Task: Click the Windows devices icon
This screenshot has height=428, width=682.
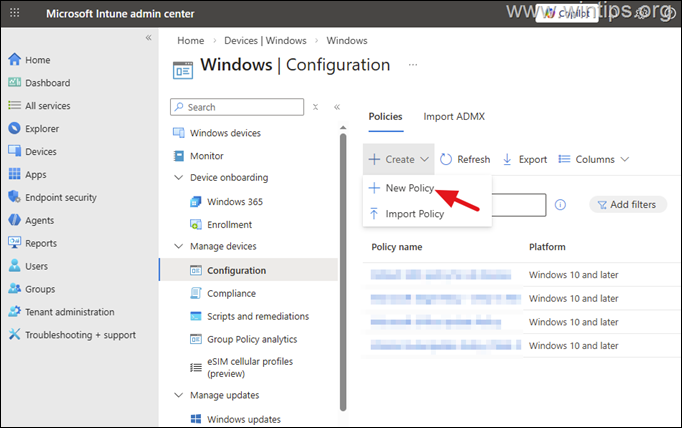Action: point(179,133)
